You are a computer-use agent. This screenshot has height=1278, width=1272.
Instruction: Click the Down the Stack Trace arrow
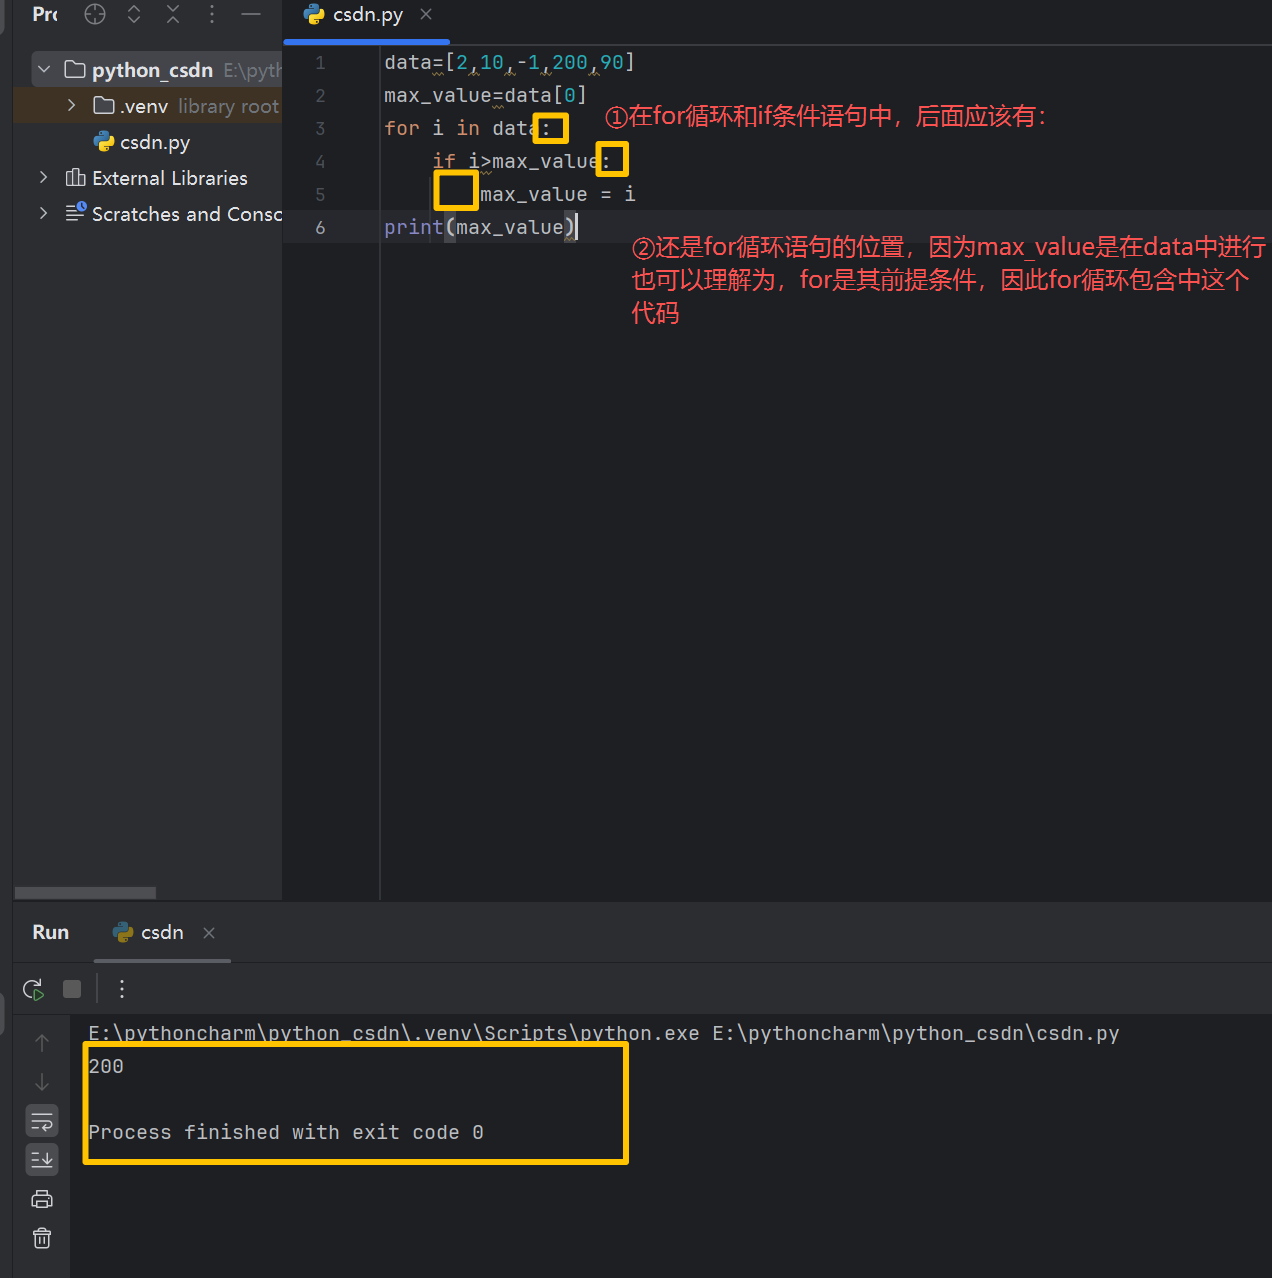coord(42,1082)
